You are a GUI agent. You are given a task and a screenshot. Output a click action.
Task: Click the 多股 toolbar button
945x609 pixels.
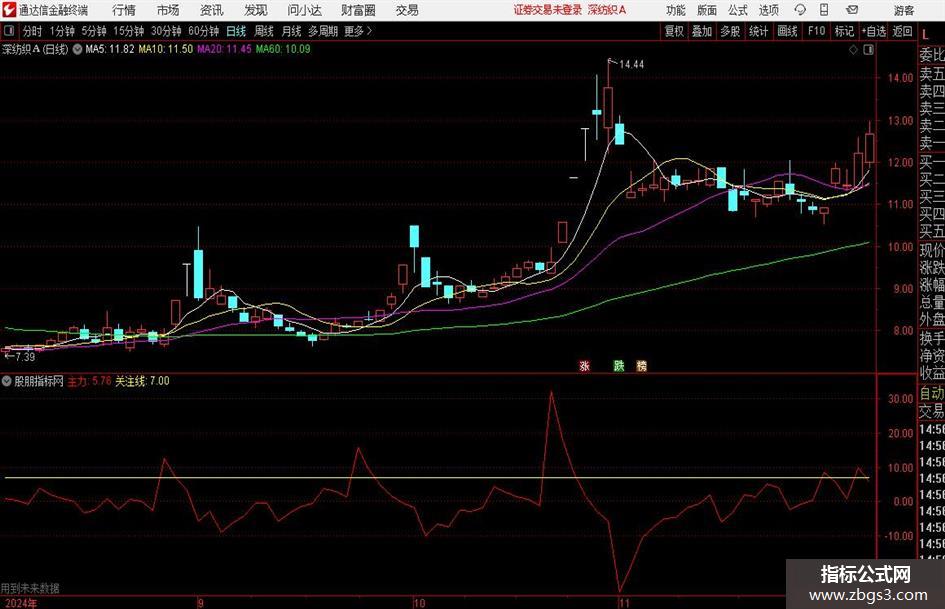730,31
